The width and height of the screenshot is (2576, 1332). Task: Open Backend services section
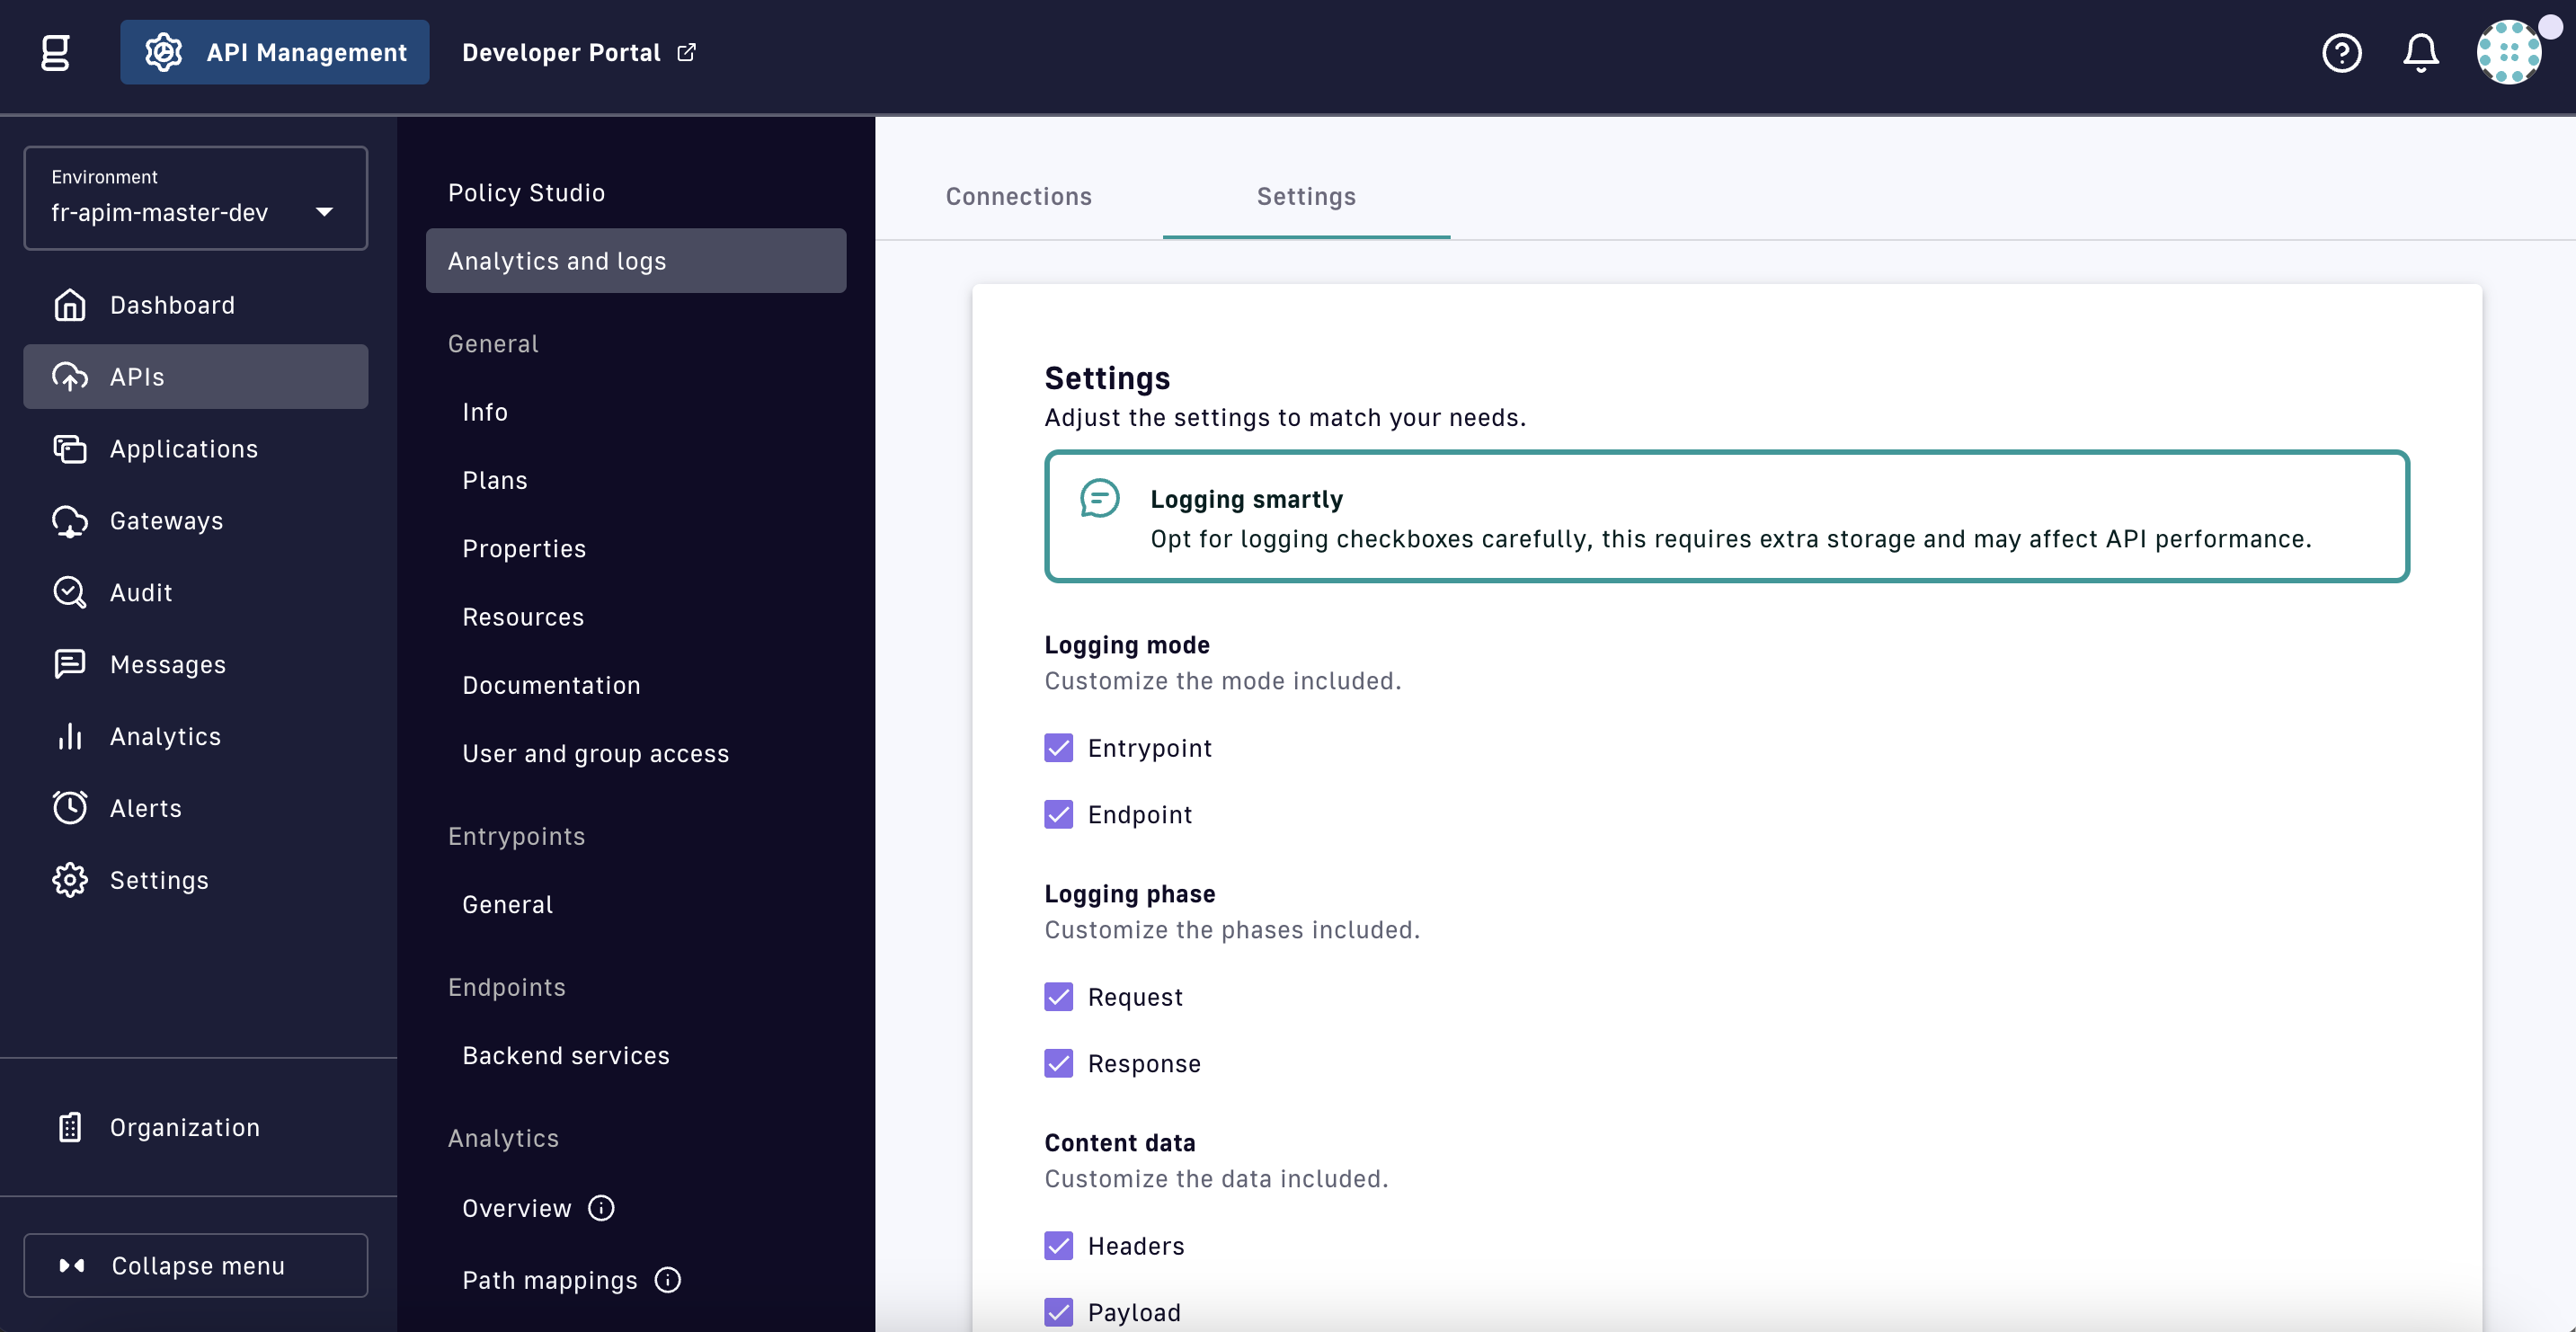pos(565,1056)
